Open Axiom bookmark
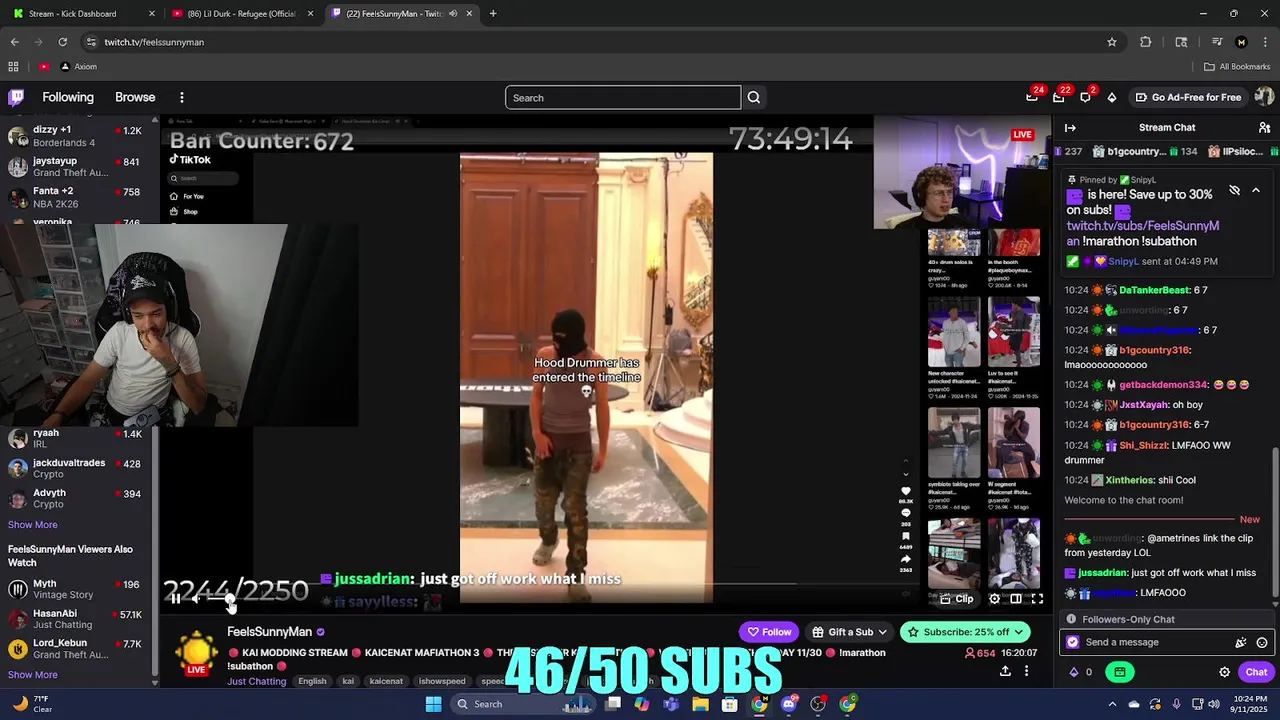This screenshot has height=720, width=1280. click(78, 67)
